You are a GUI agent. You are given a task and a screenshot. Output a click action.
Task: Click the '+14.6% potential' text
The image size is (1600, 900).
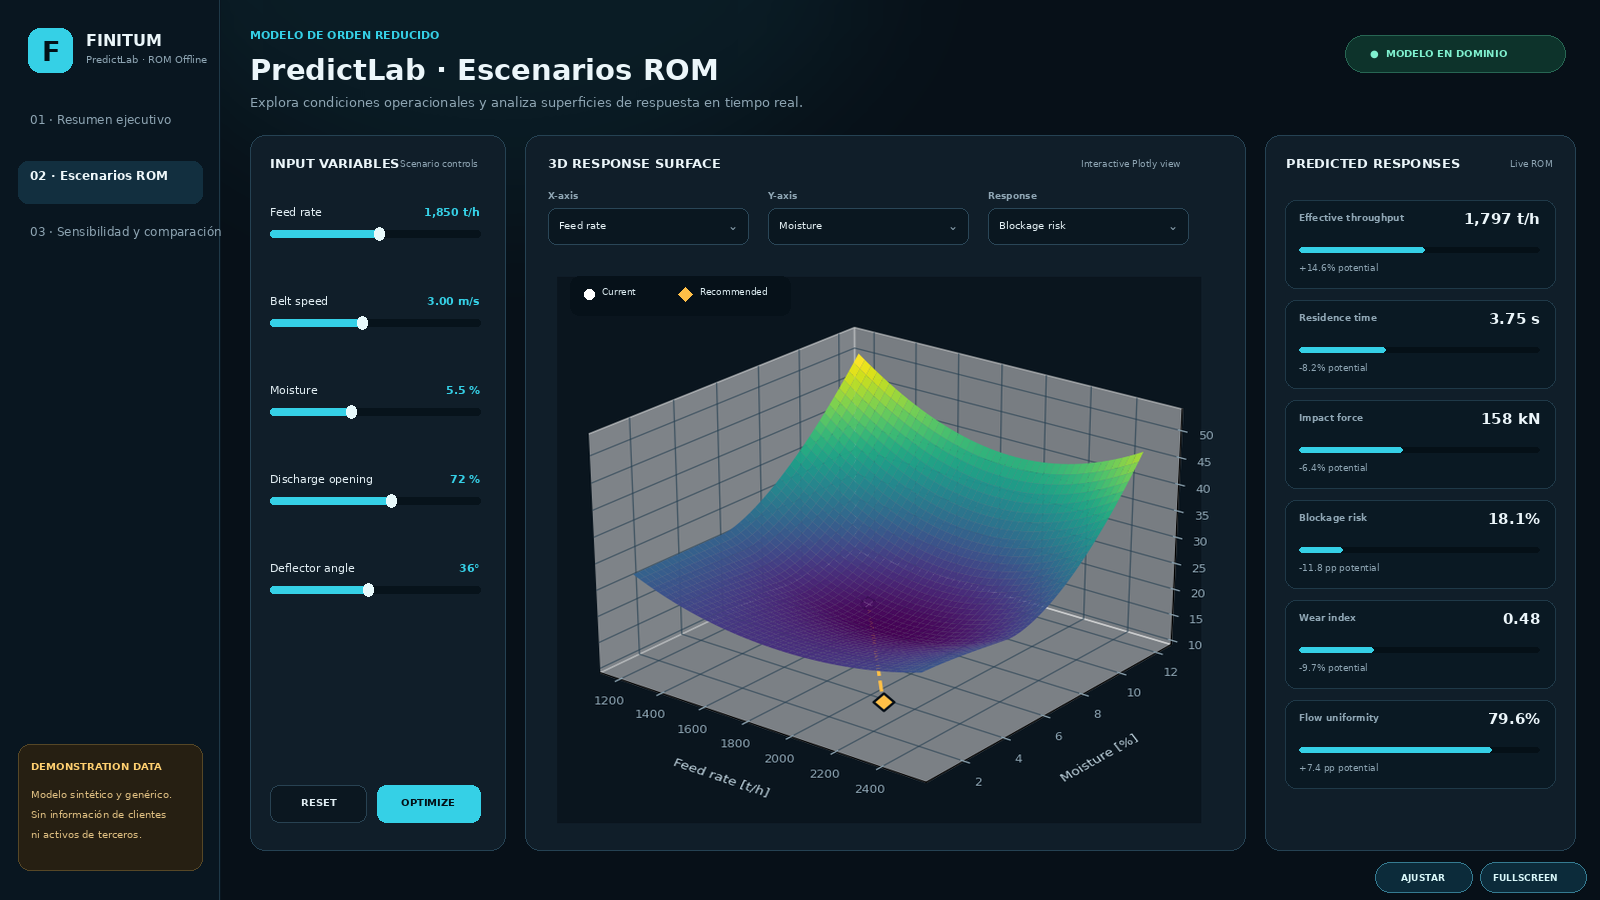click(x=1338, y=268)
